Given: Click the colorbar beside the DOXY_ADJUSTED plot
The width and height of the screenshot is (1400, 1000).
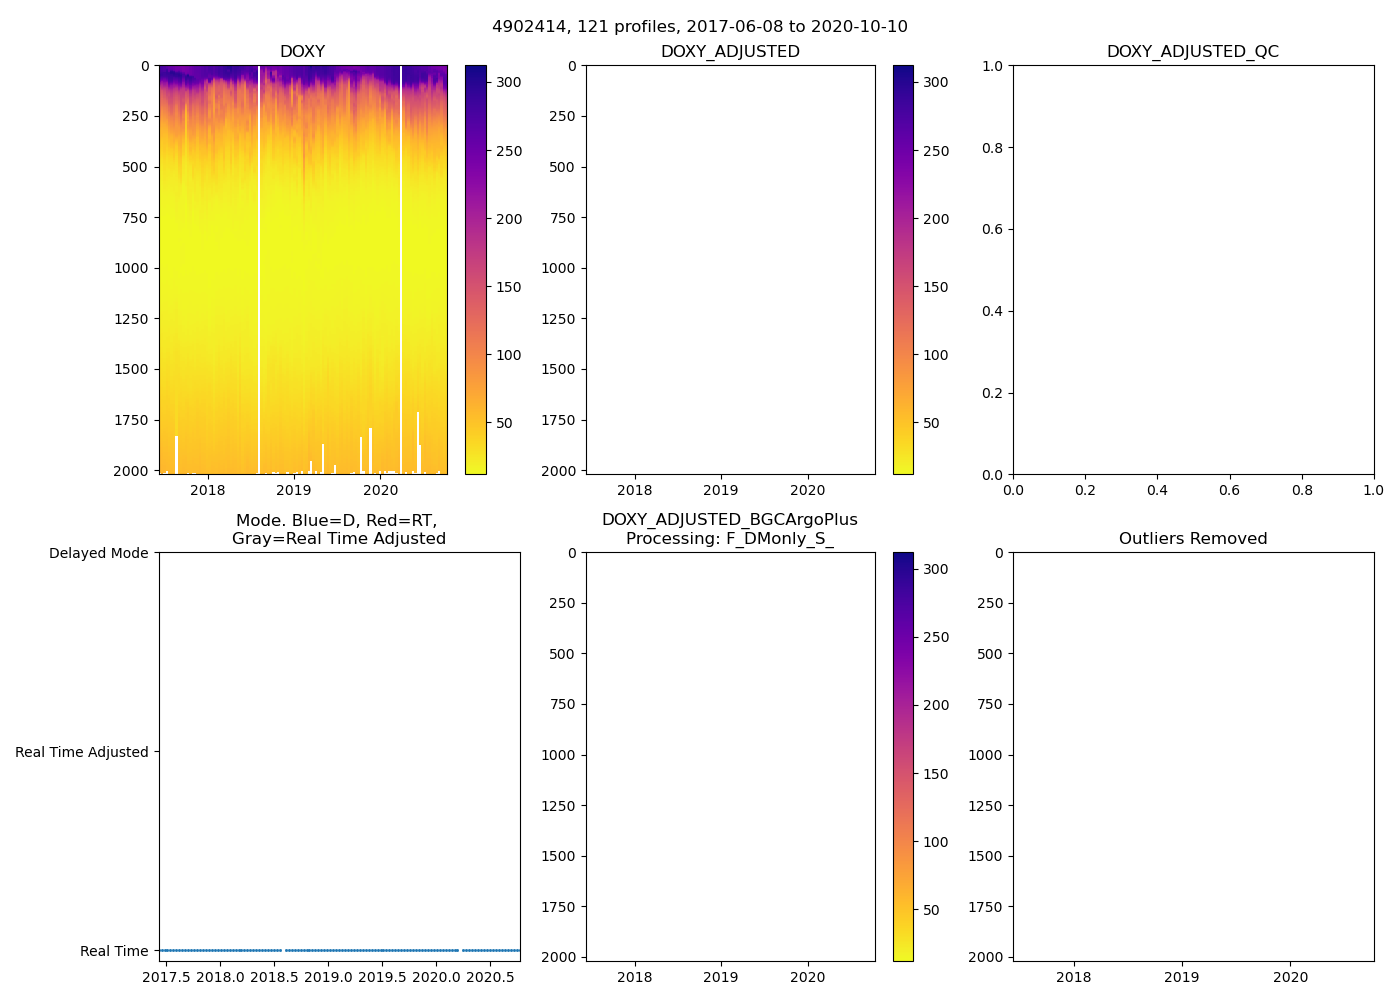Looking at the screenshot, I should click(x=903, y=270).
